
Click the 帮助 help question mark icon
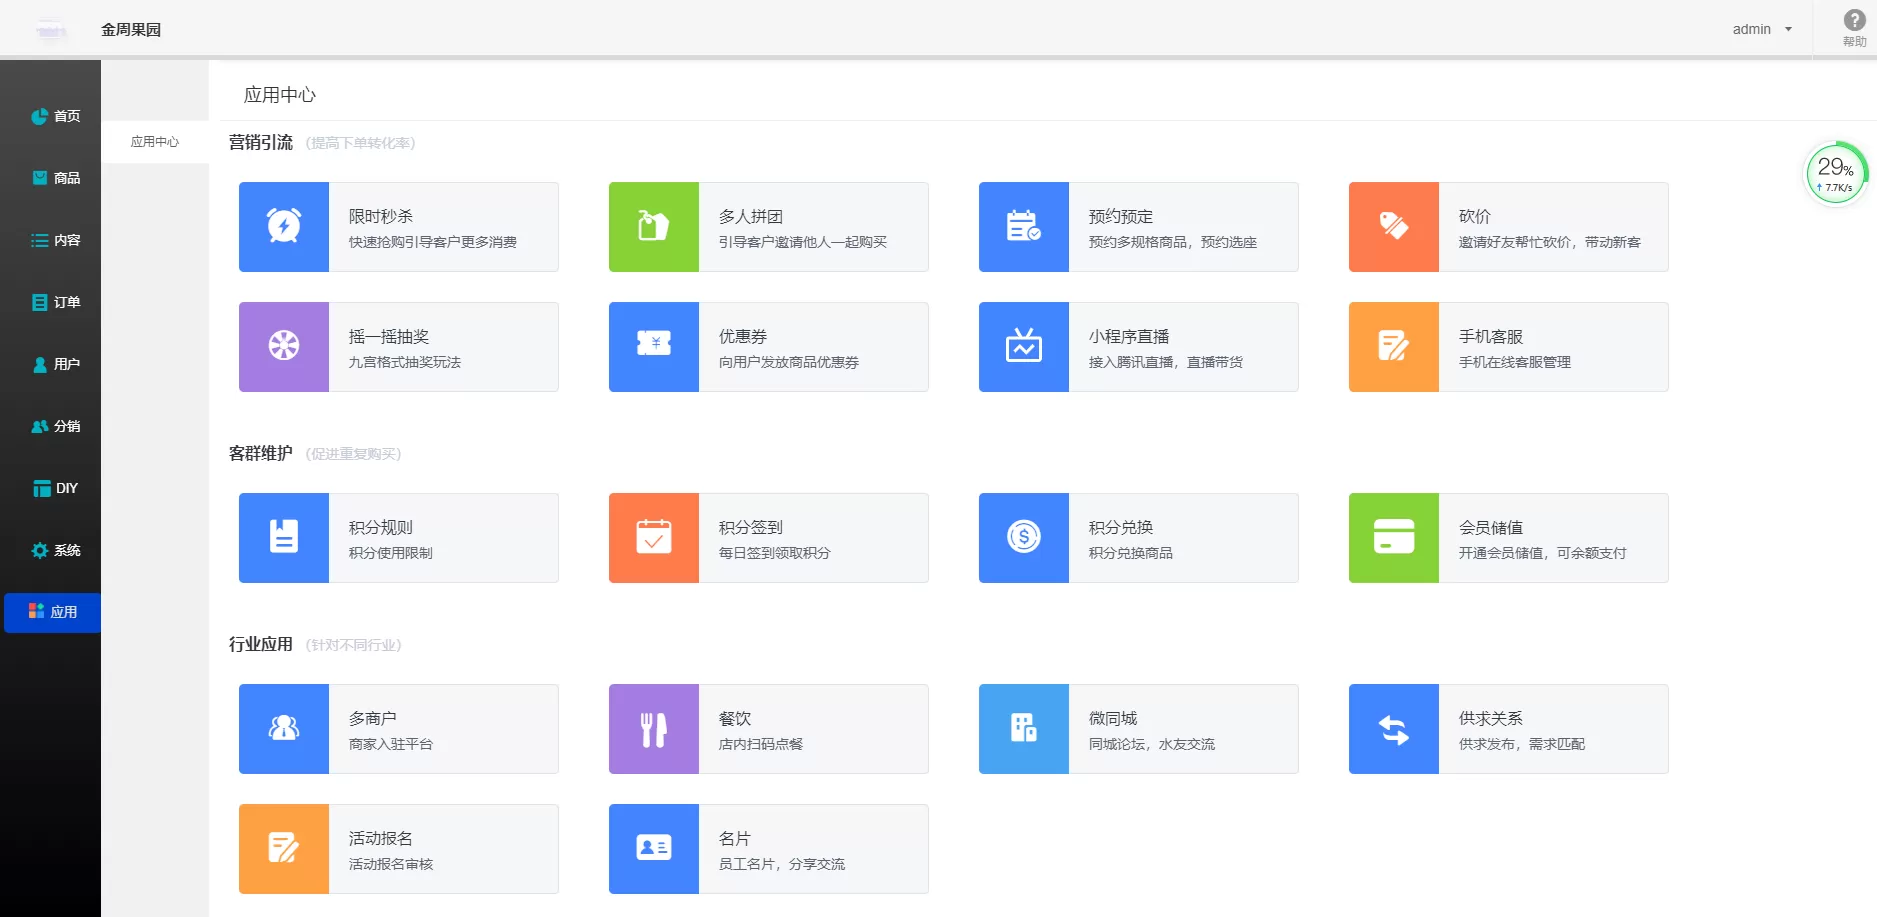[1854, 21]
